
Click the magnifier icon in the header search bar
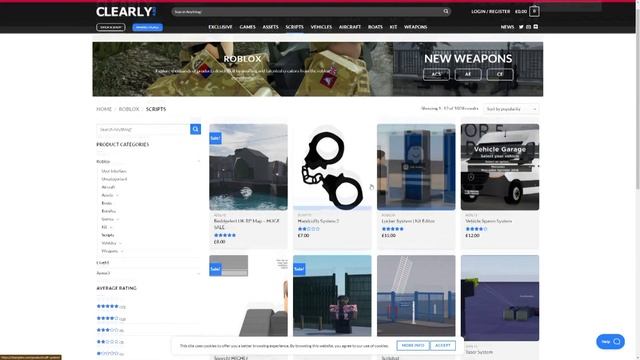[446, 11]
